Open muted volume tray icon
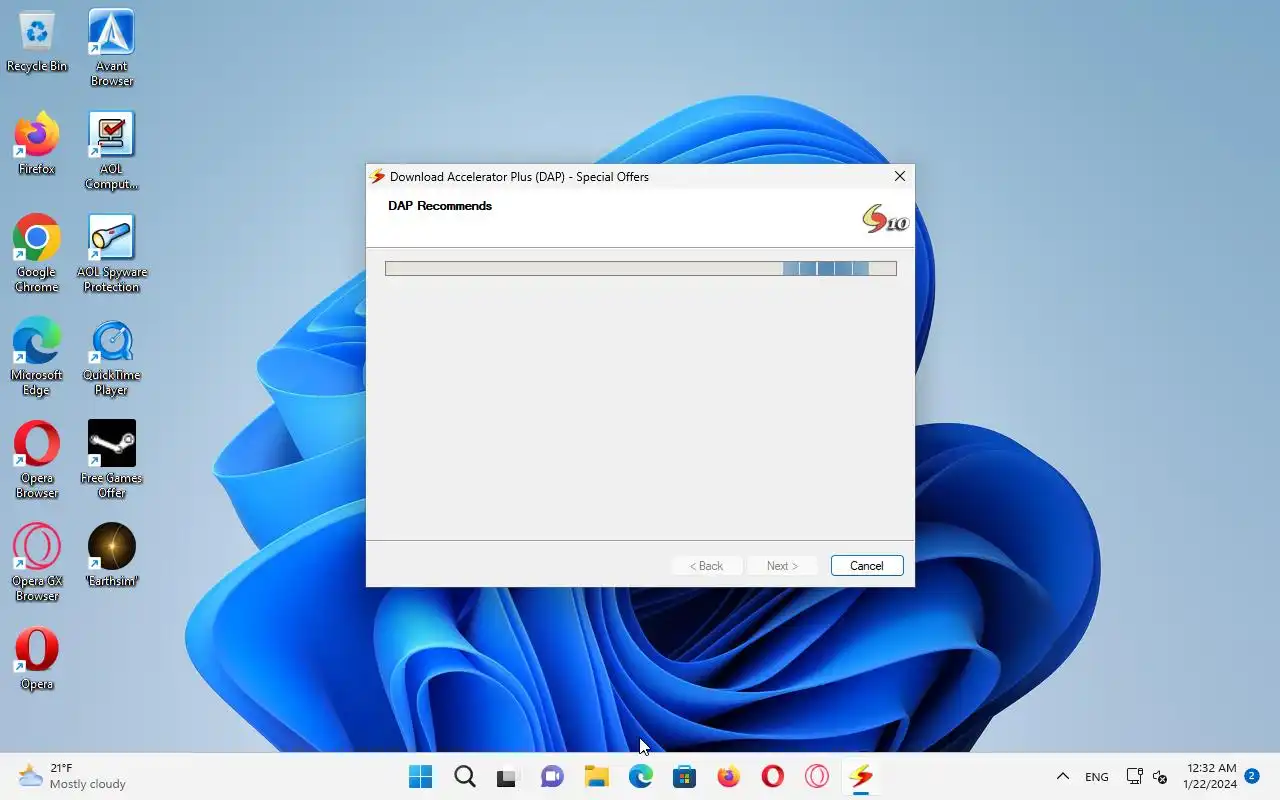The width and height of the screenshot is (1280, 800). (x=1160, y=776)
